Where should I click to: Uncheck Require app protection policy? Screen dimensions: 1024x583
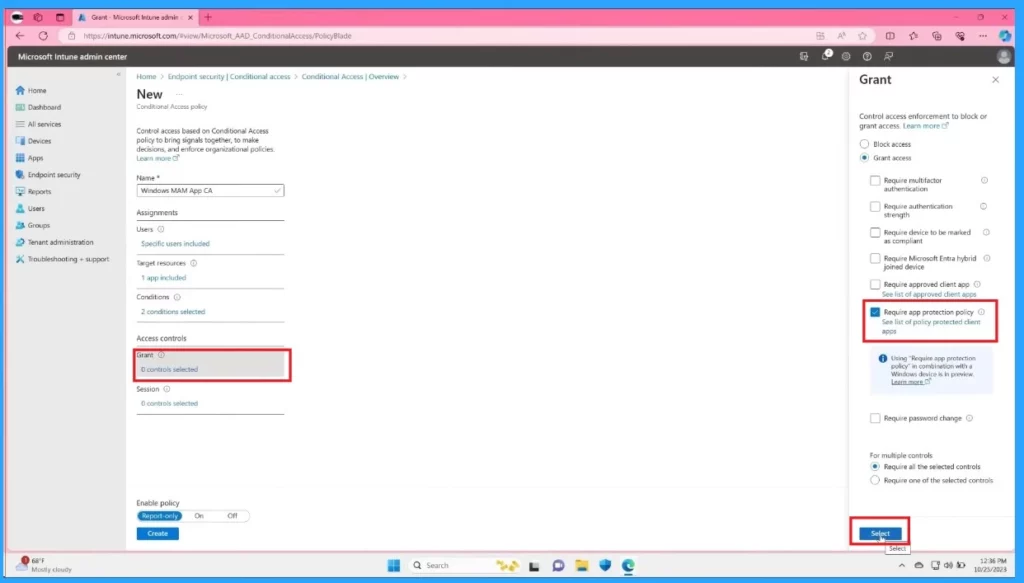pos(875,312)
